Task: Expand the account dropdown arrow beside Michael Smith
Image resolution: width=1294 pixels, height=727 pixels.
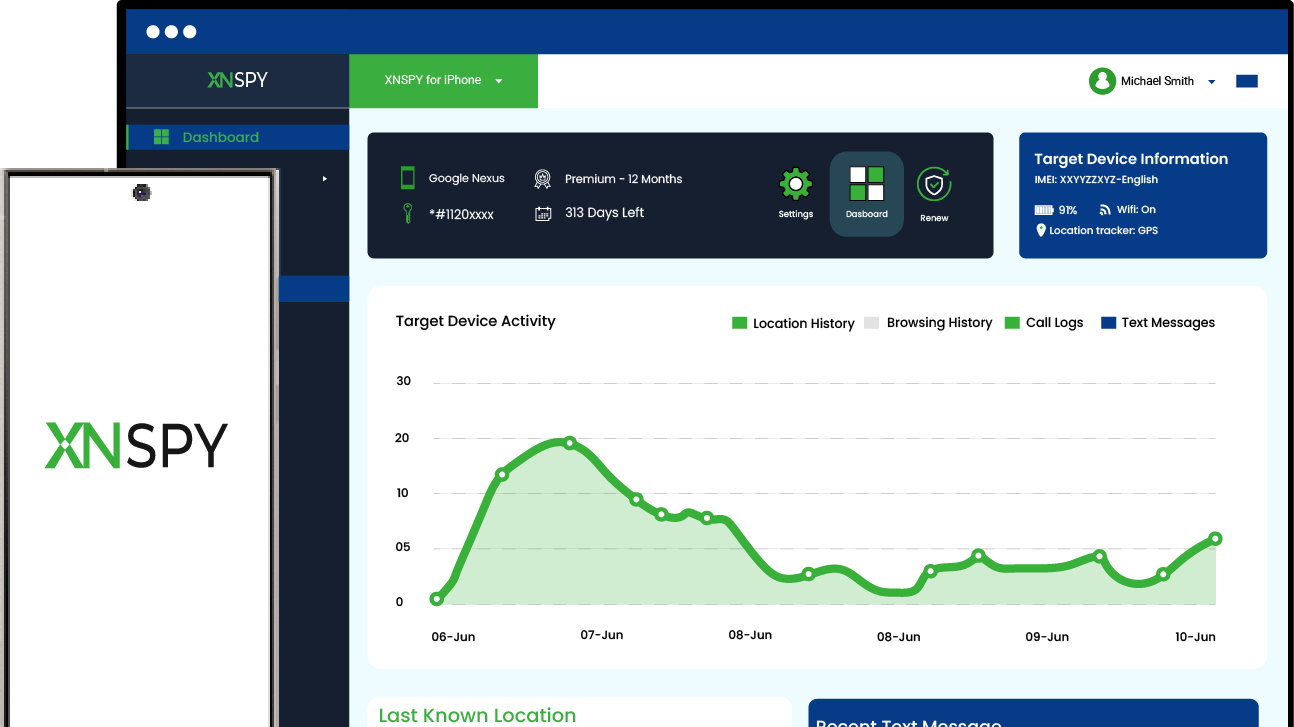Action: [x=1211, y=82]
